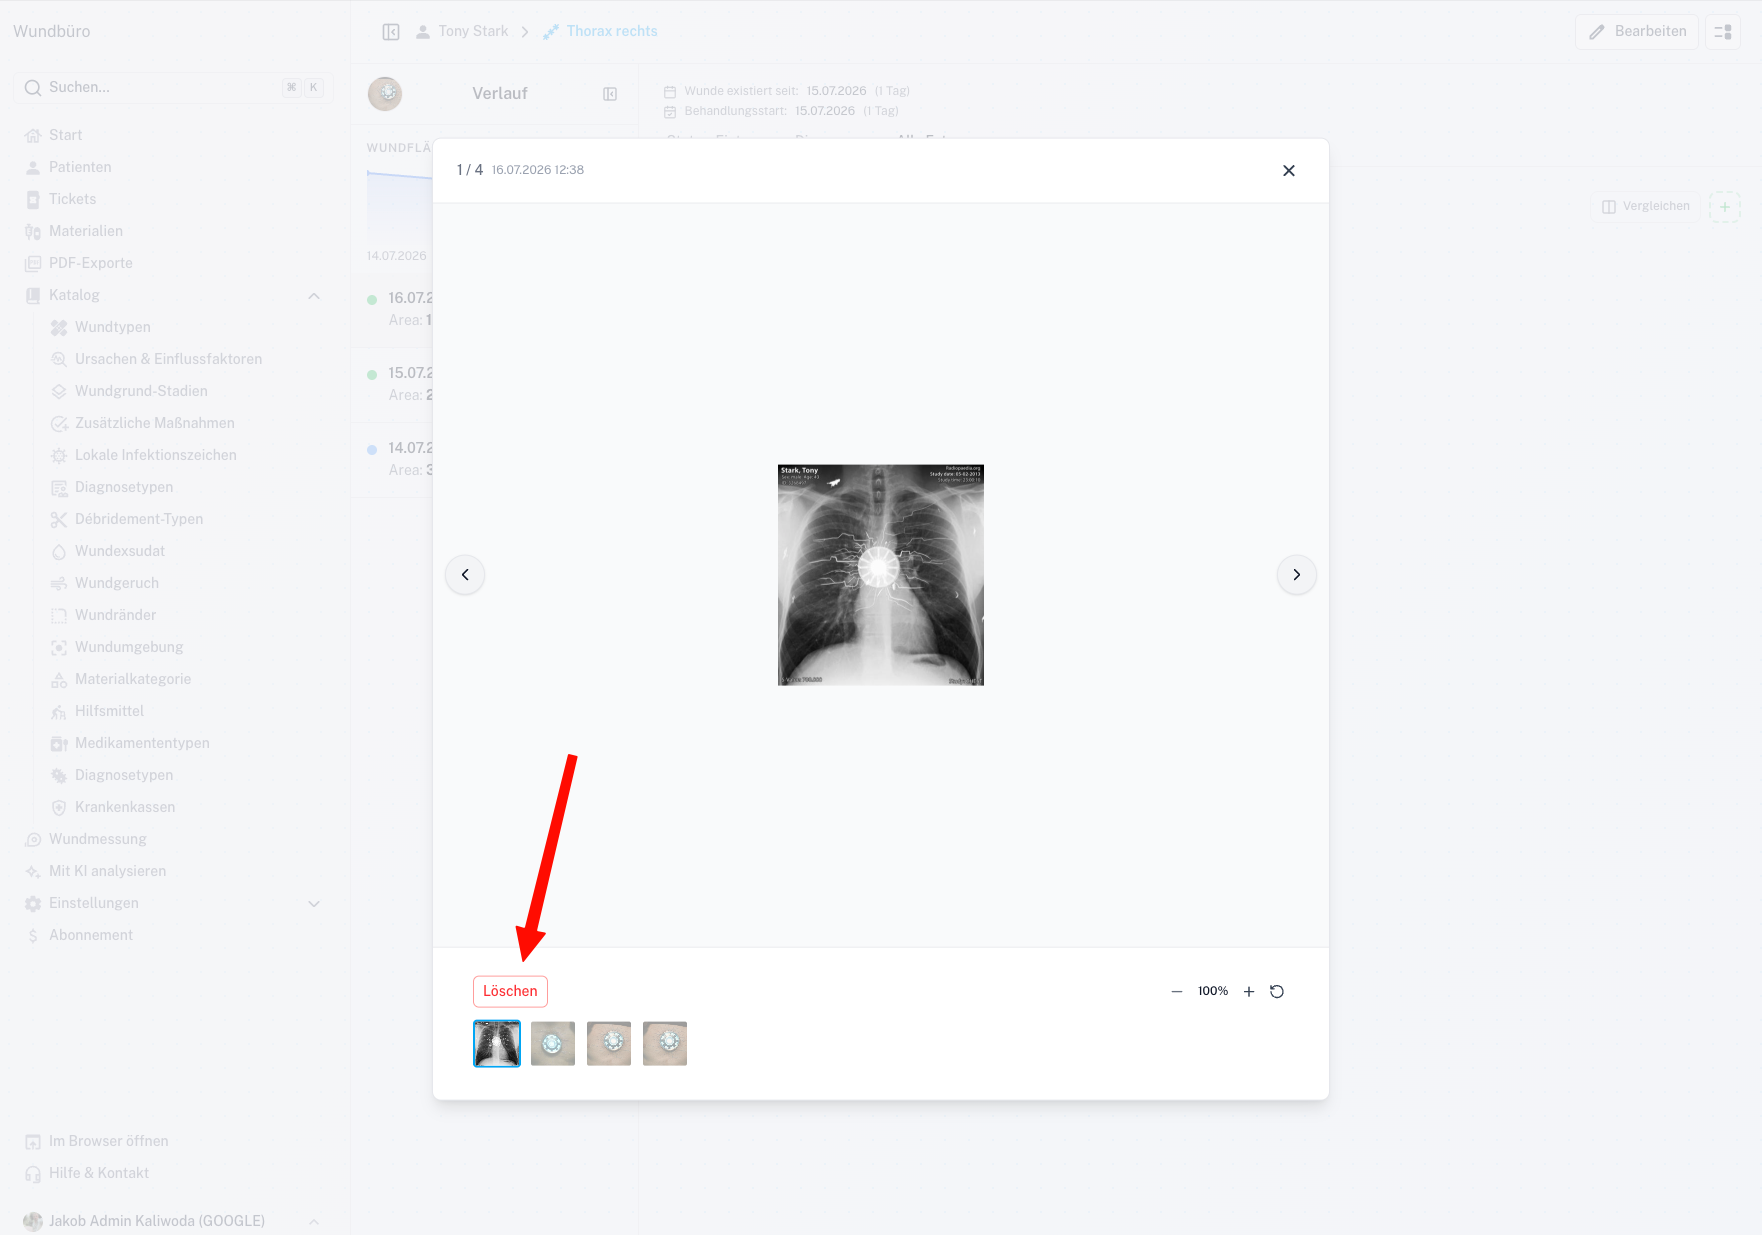Focus the Suchen search field
The height and width of the screenshot is (1235, 1762).
(173, 88)
